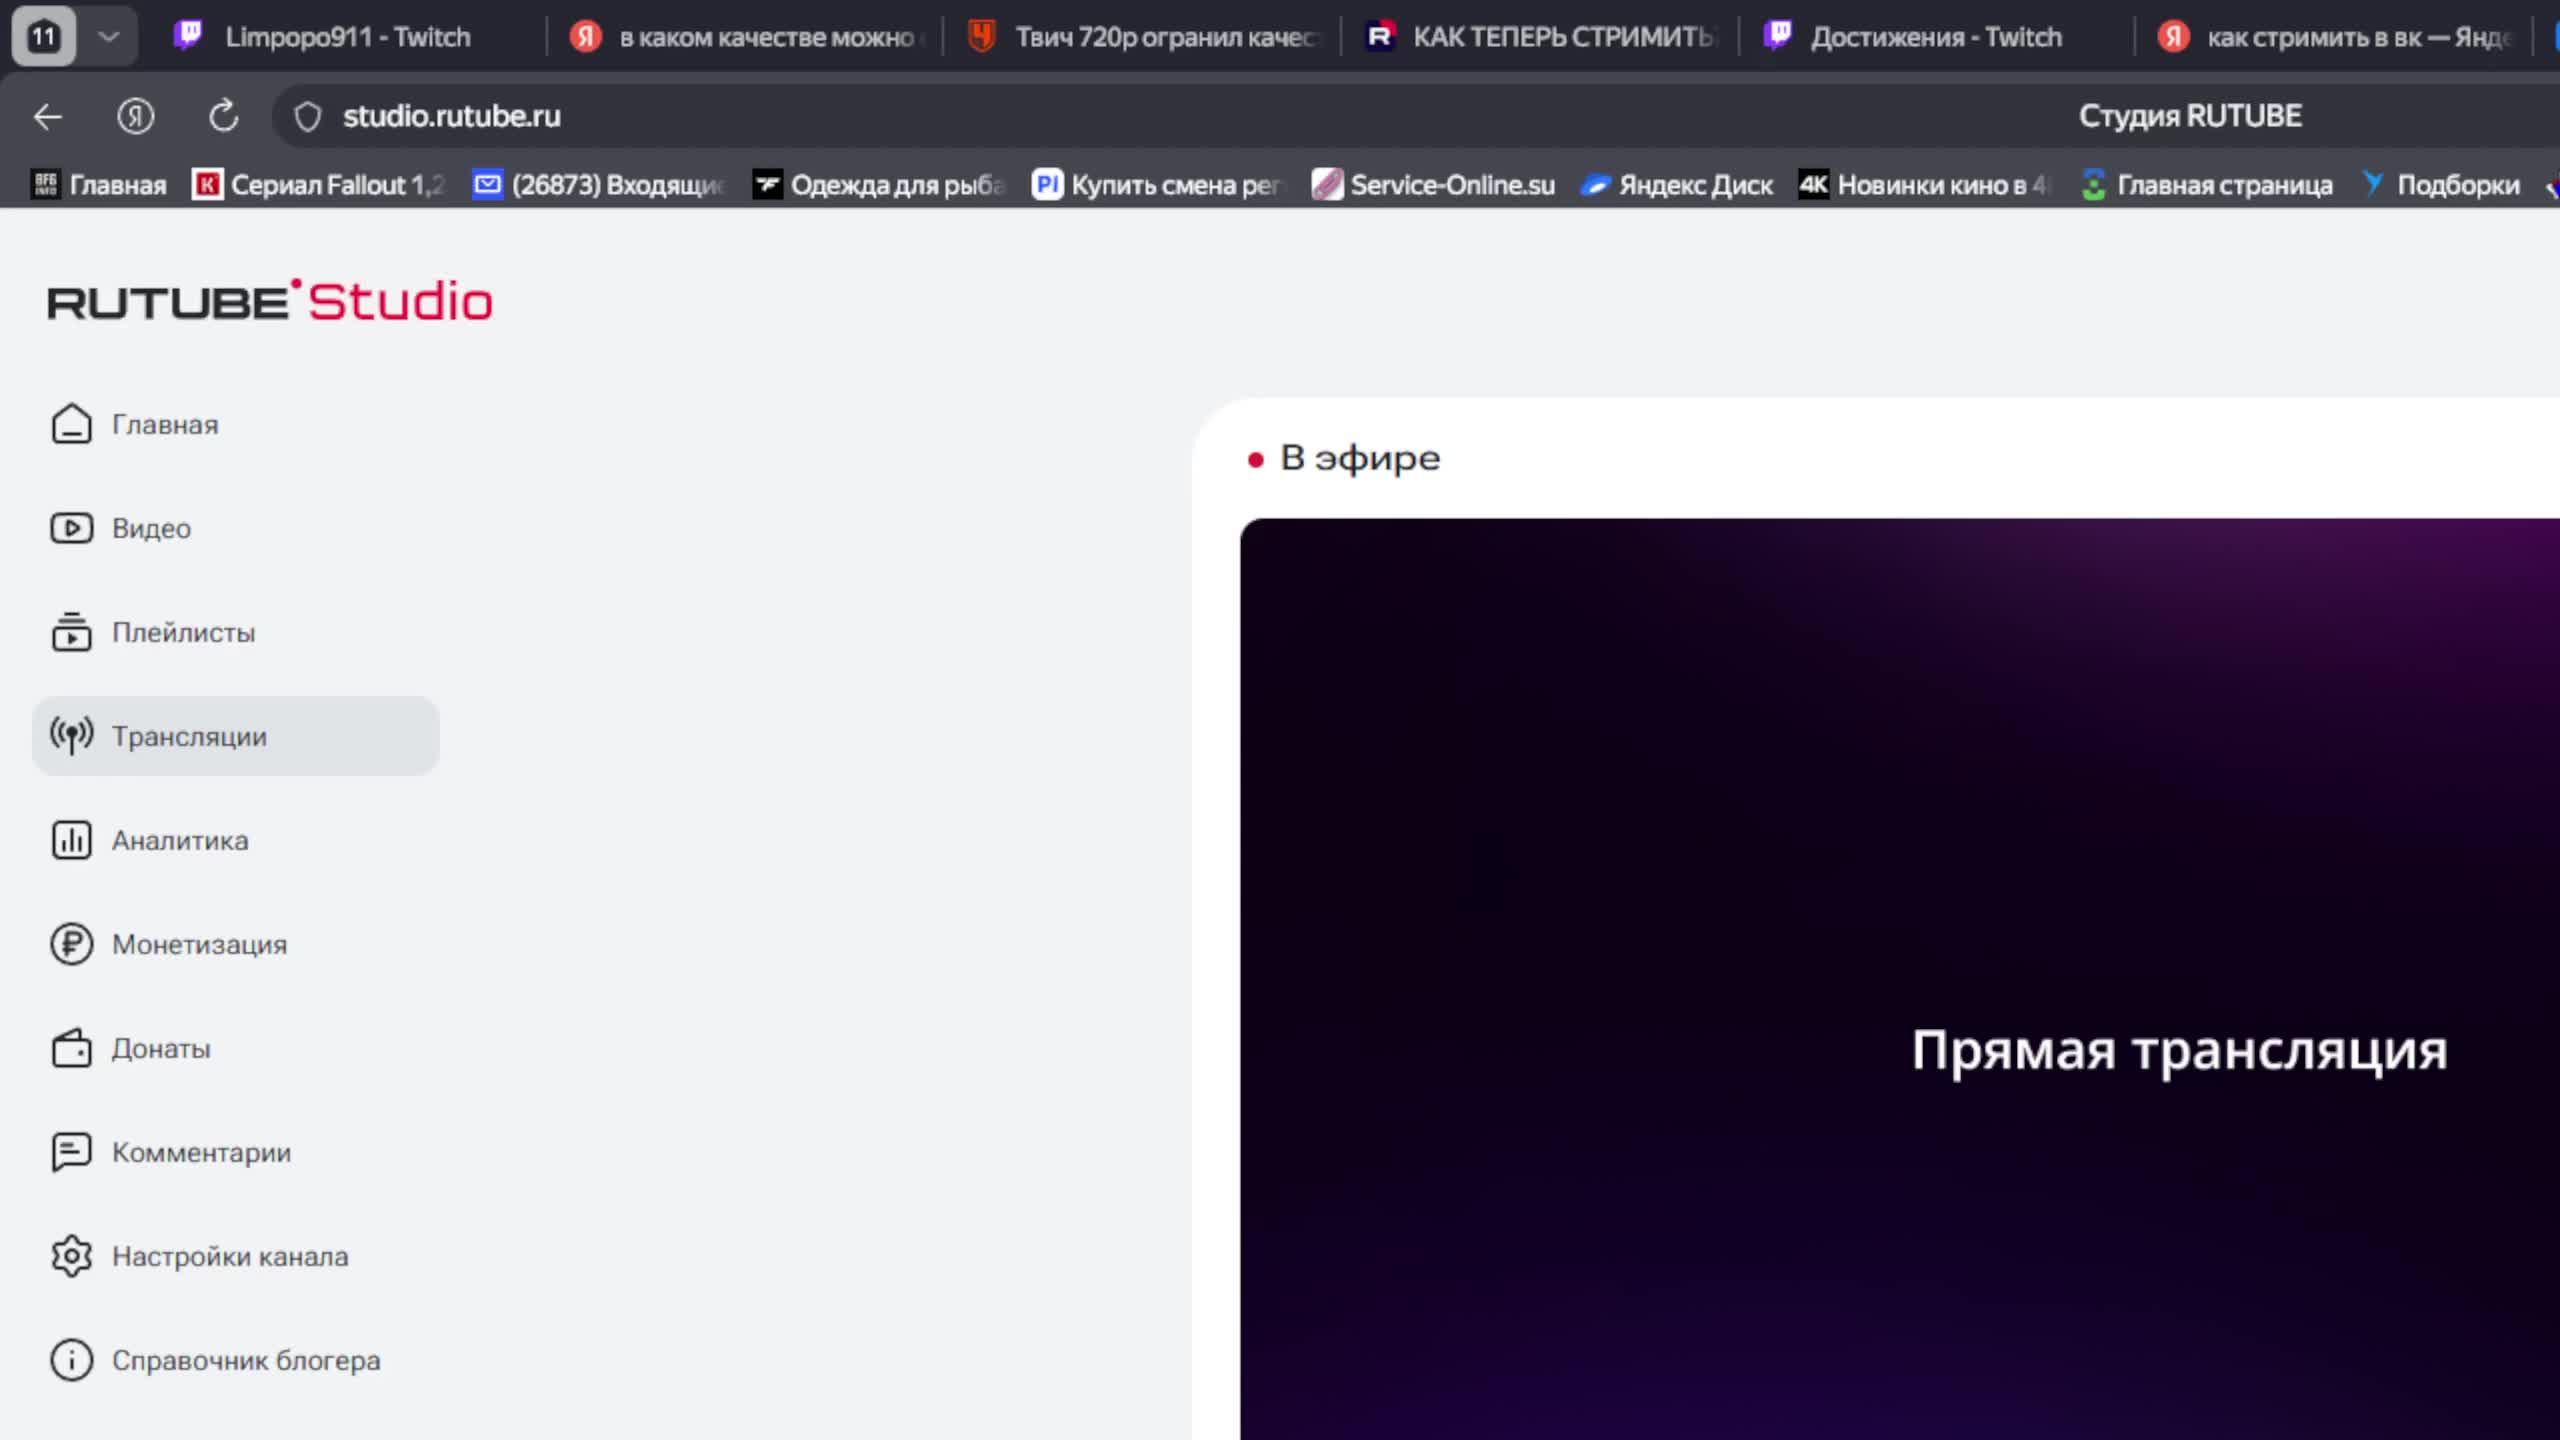Expand the tab list dropdown arrow

pos(109,37)
